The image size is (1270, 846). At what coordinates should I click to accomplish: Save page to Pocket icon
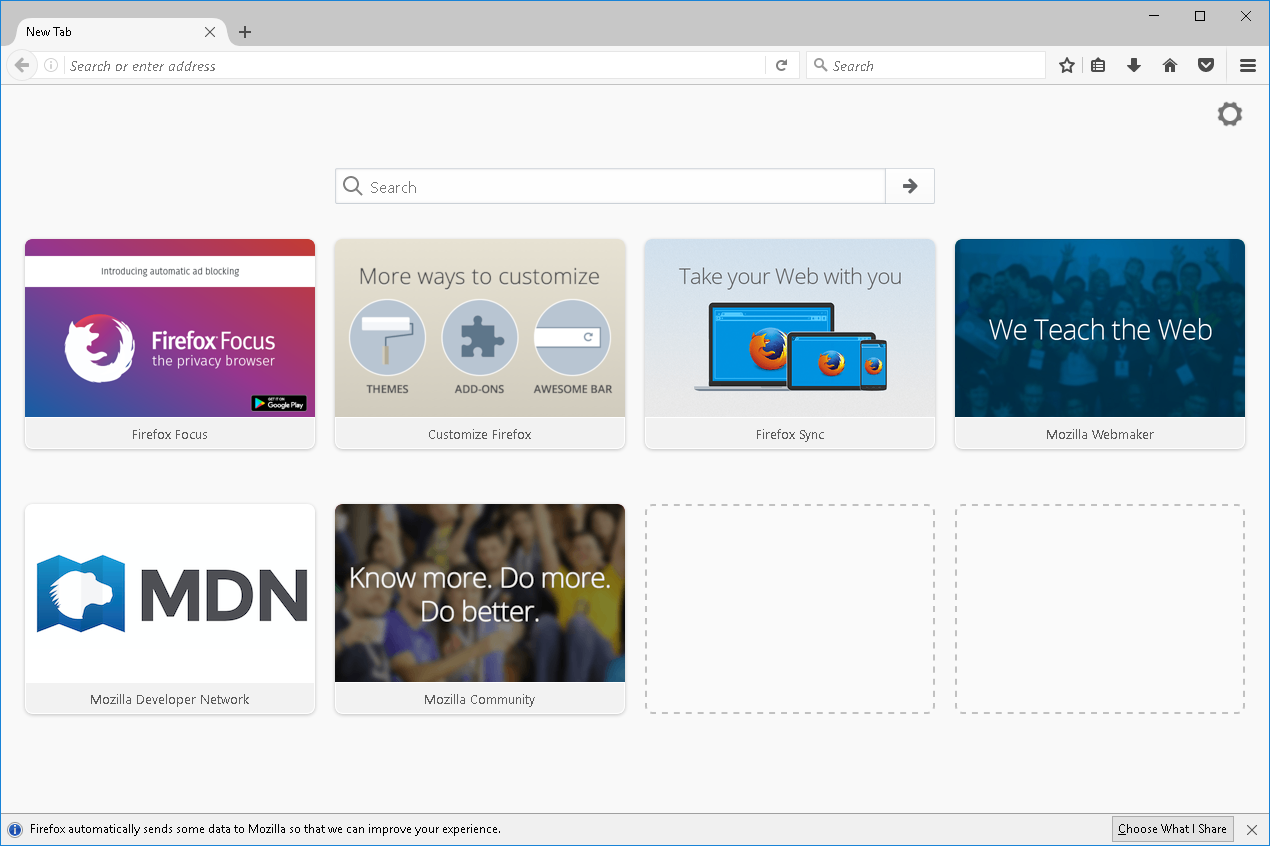1206,66
